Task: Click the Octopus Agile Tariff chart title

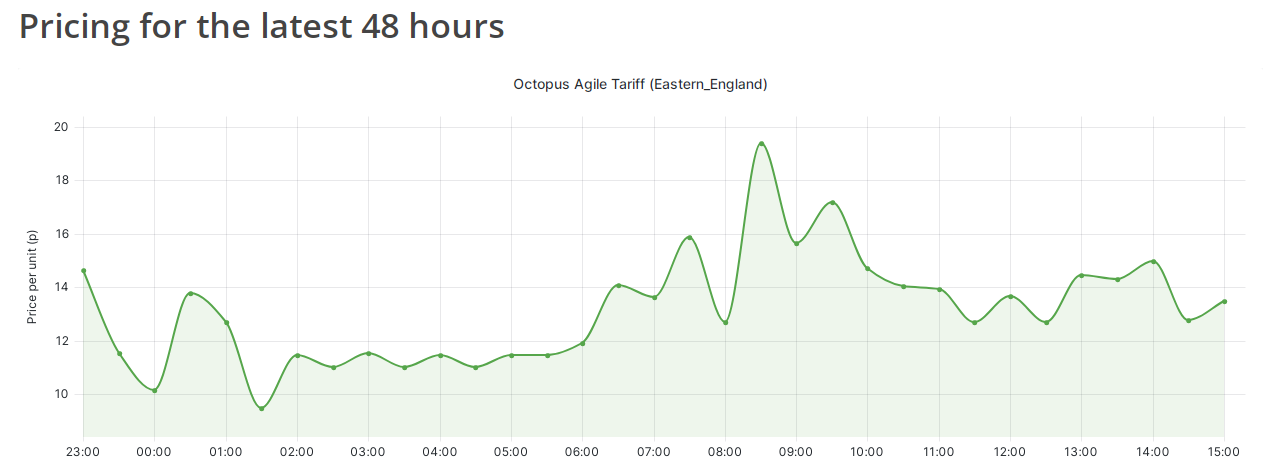Action: [640, 85]
